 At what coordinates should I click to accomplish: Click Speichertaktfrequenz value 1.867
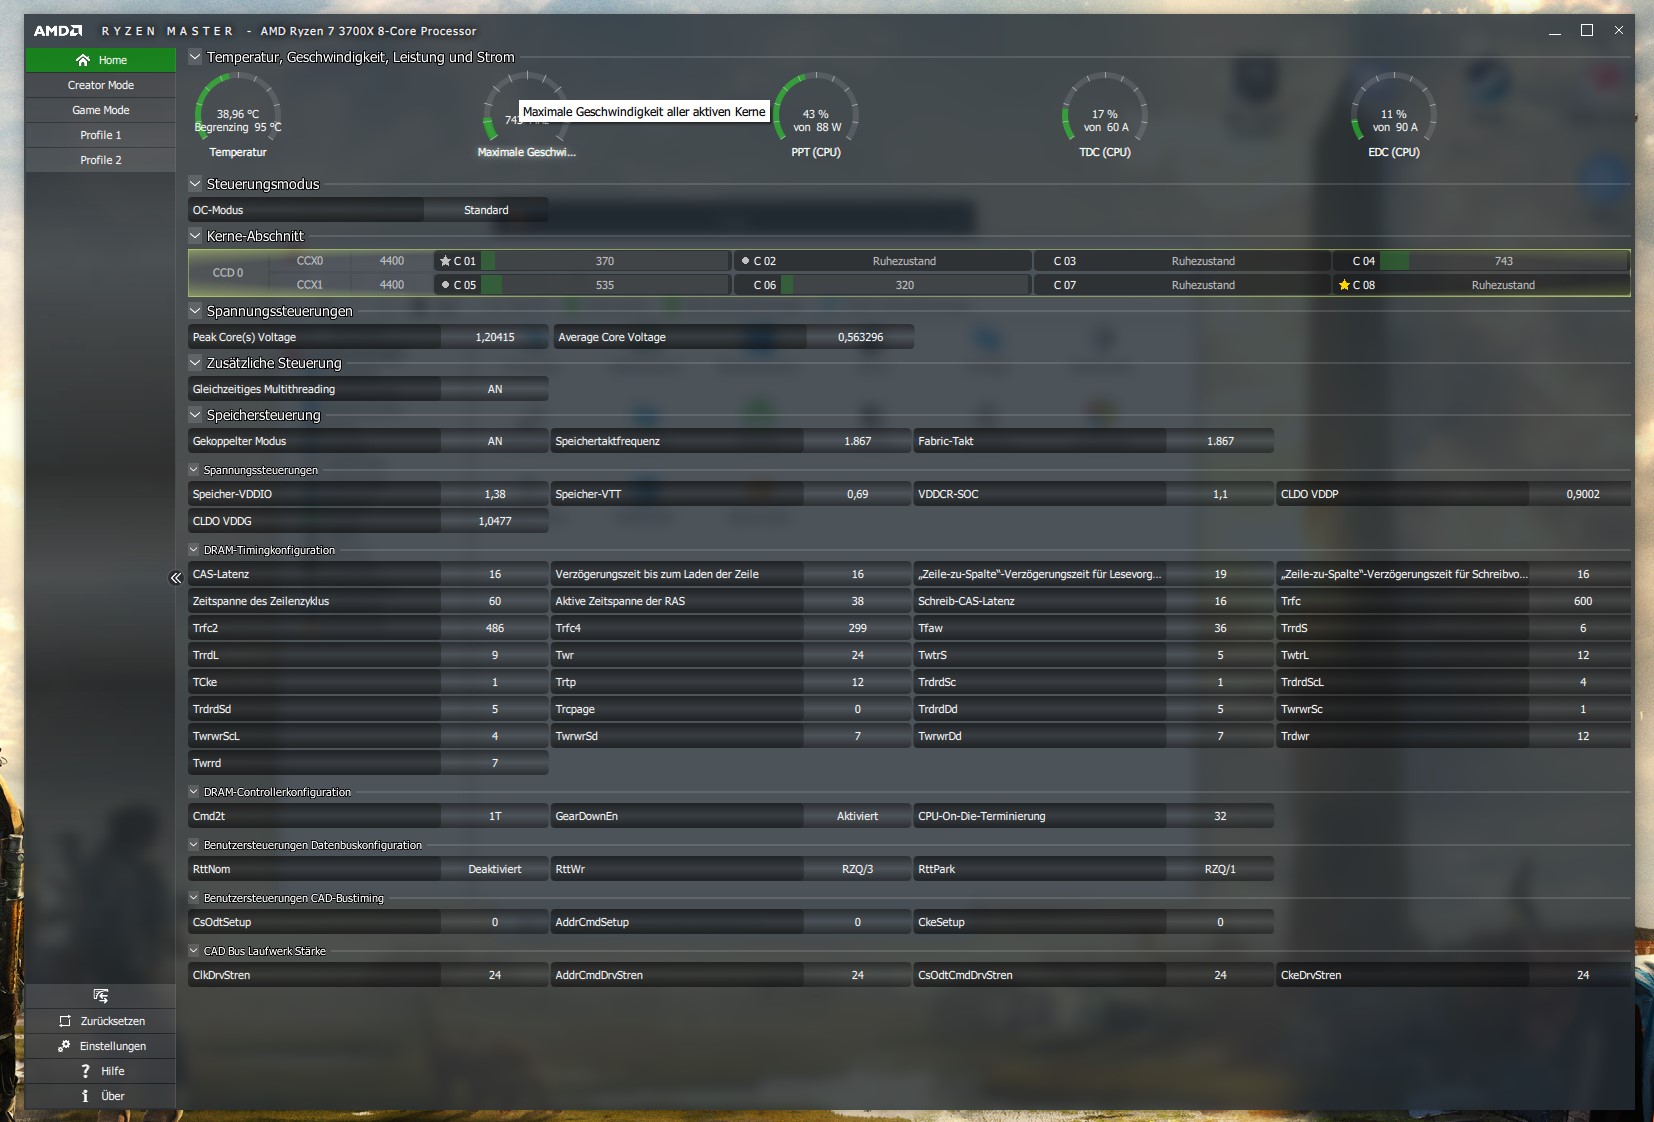(x=857, y=441)
